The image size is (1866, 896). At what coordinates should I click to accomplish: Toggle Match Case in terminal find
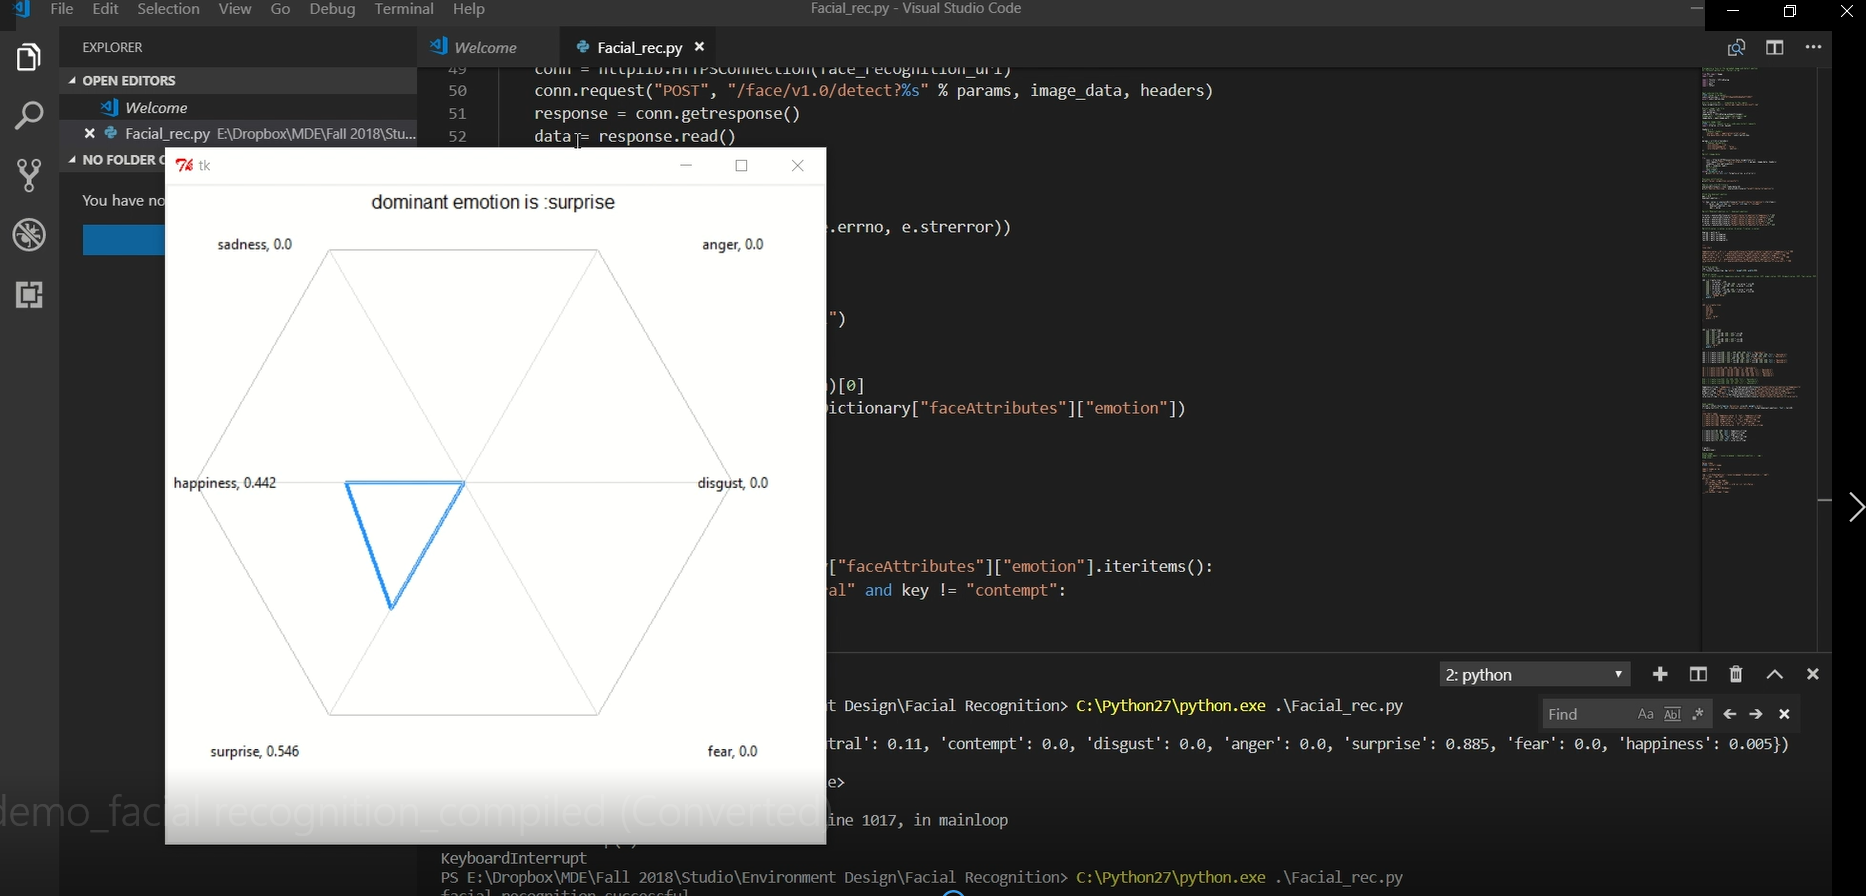pos(1645,714)
